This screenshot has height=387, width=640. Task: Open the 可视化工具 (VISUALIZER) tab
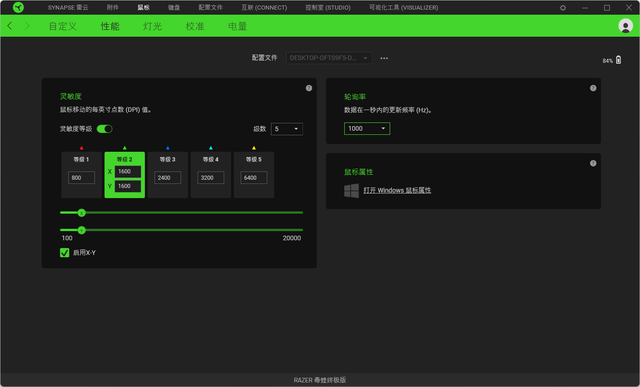[404, 7]
